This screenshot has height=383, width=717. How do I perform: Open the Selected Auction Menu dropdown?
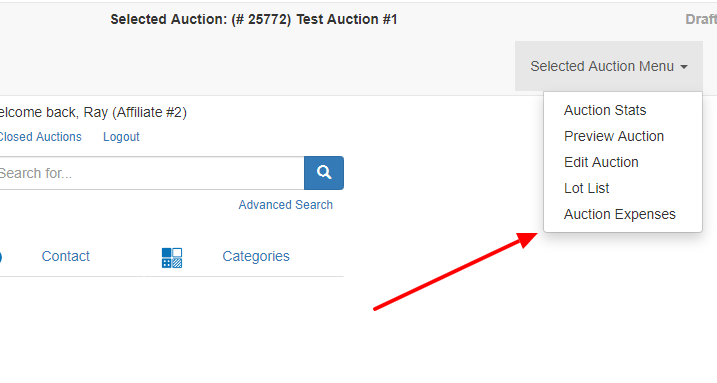[x=609, y=66]
